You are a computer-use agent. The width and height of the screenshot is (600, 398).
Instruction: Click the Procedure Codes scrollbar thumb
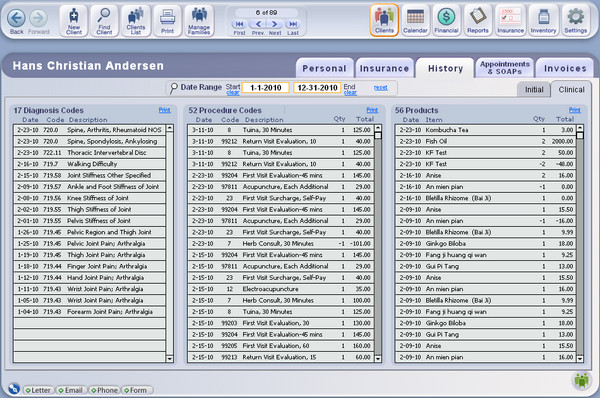[x=378, y=135]
